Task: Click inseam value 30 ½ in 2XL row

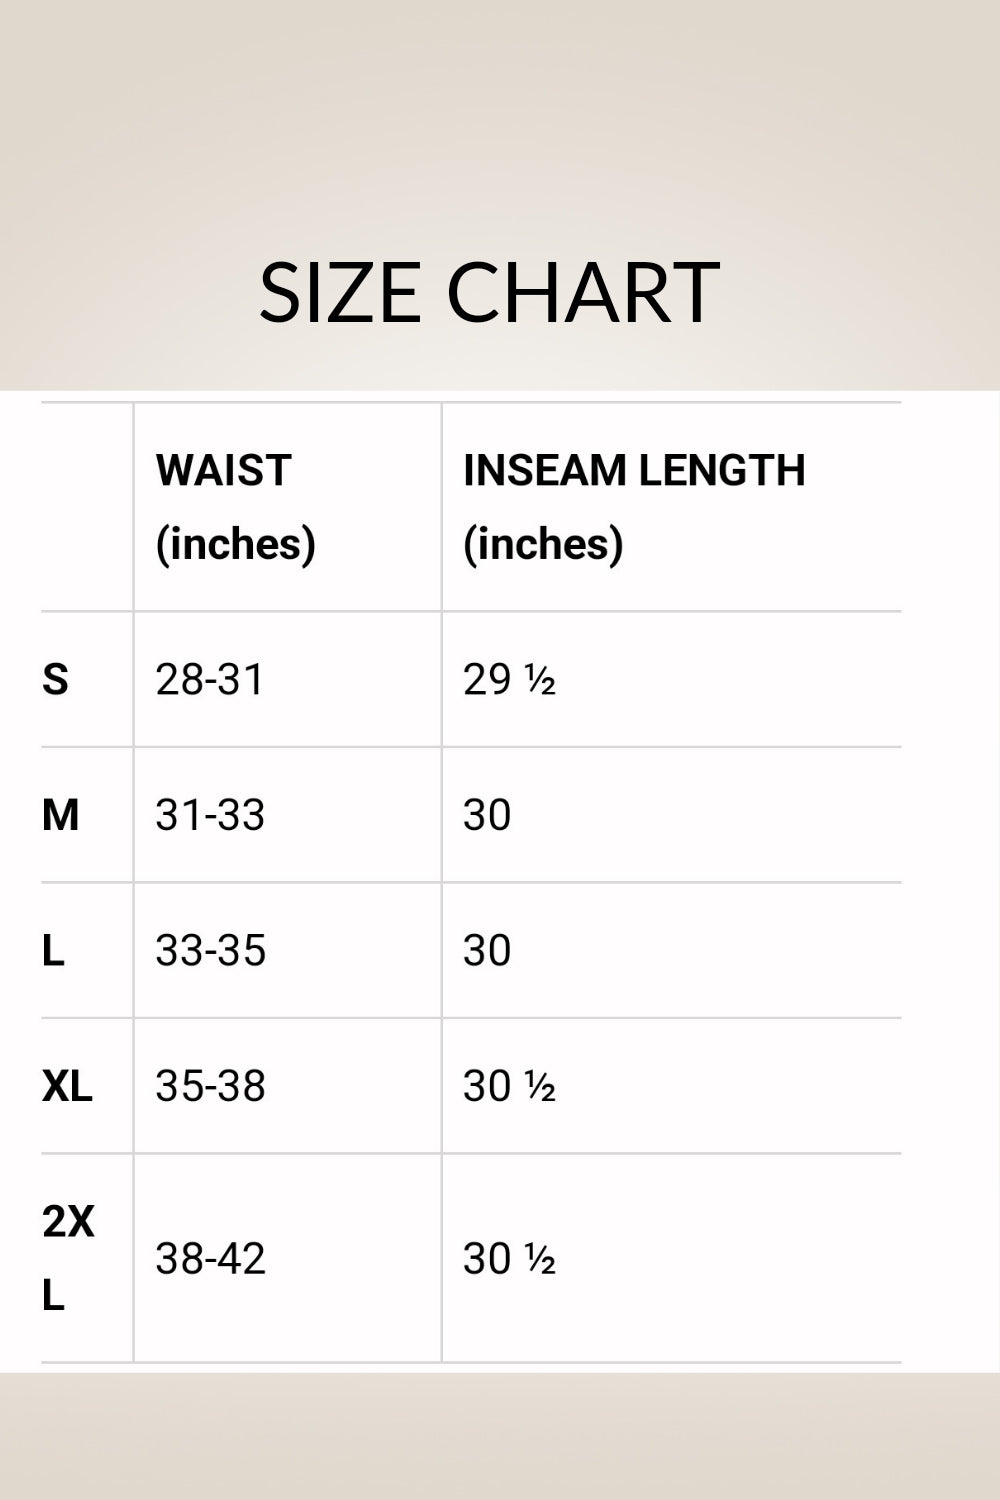Action: pyautogui.click(x=509, y=1258)
